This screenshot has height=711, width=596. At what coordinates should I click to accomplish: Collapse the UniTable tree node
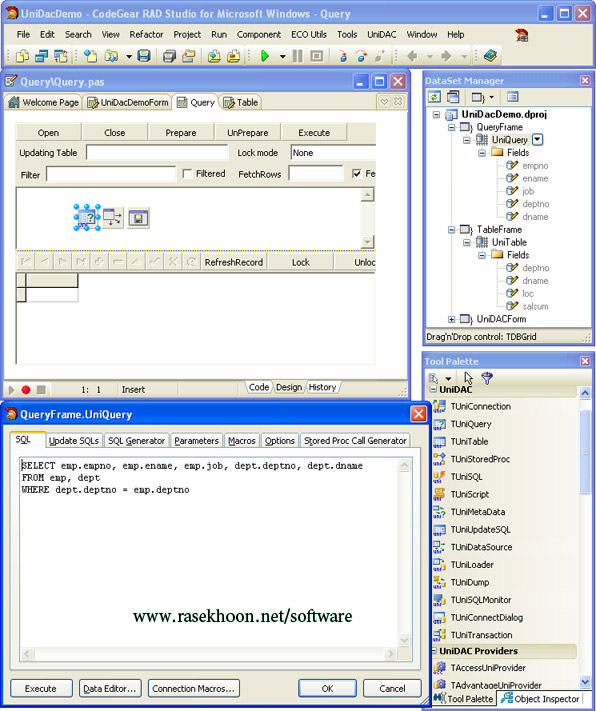(x=467, y=243)
